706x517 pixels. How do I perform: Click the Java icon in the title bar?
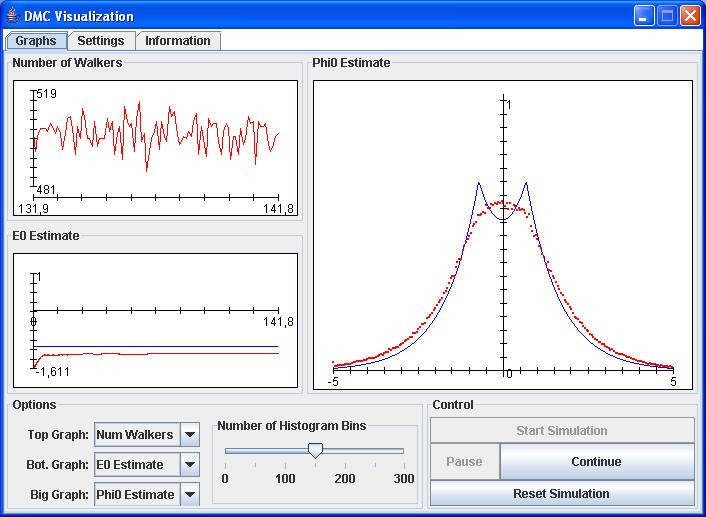(x=12, y=16)
